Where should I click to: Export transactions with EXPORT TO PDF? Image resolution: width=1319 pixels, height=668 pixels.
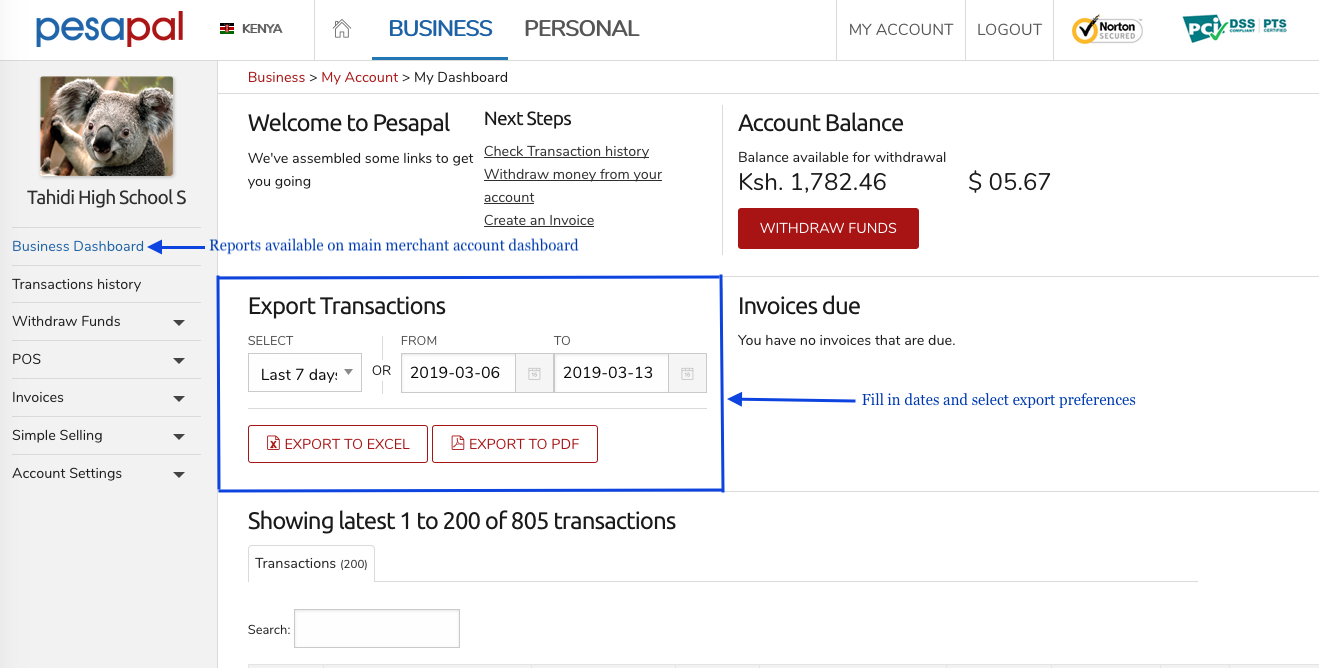coord(515,444)
